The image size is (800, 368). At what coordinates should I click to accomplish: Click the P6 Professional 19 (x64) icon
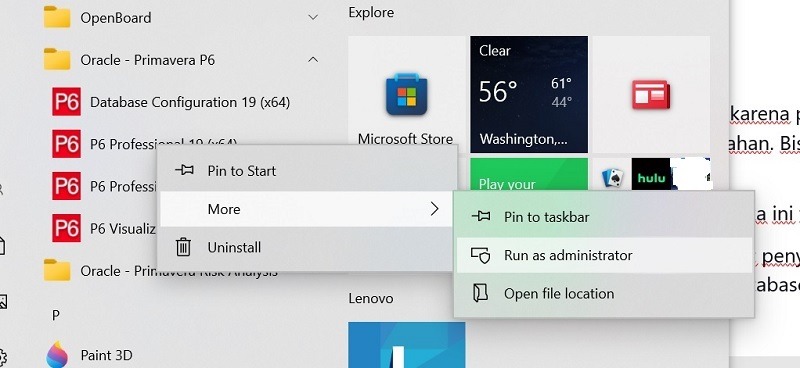click(66, 144)
